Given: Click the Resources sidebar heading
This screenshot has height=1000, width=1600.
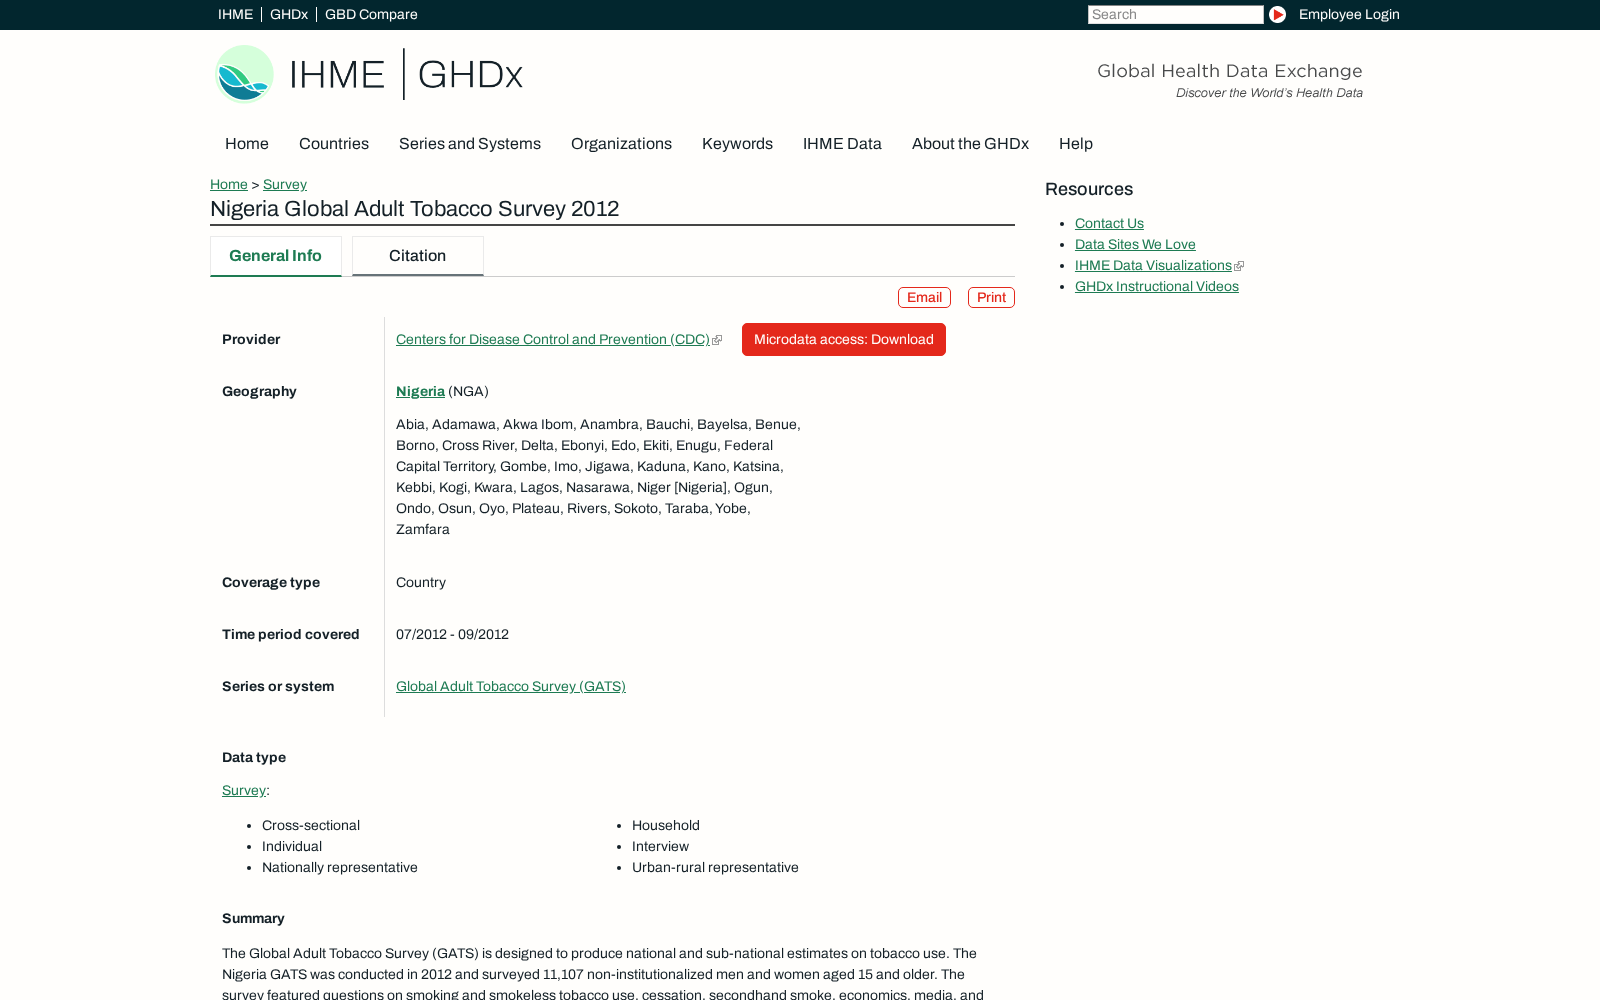Looking at the screenshot, I should pyautogui.click(x=1089, y=190).
